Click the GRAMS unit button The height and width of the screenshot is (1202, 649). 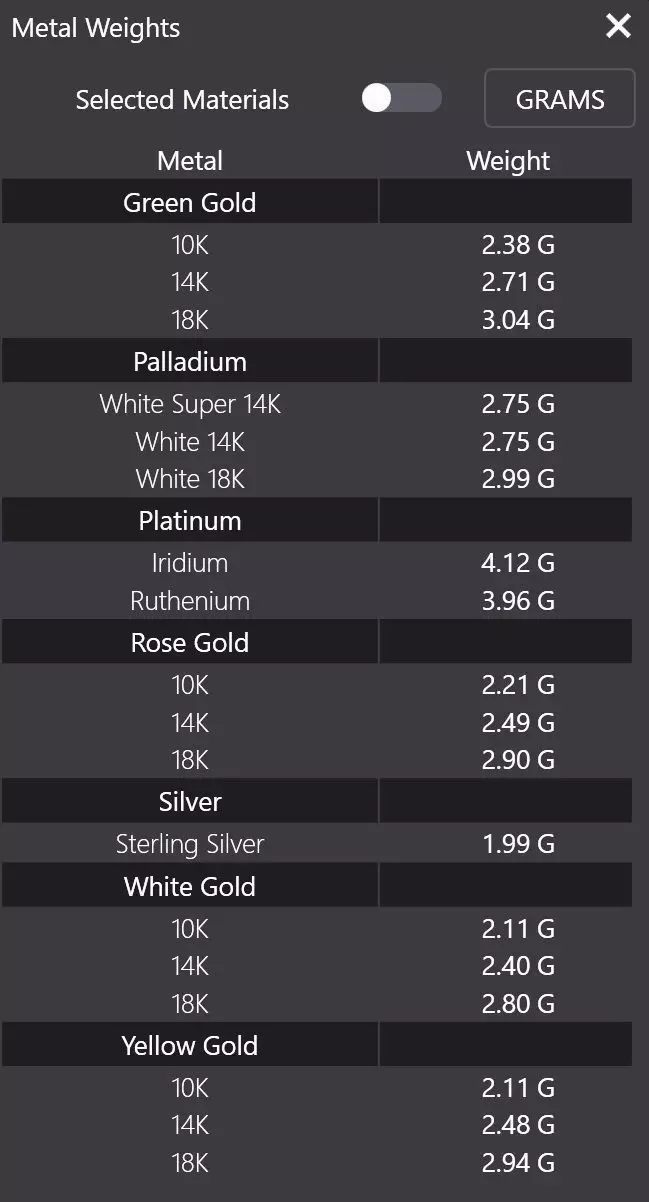[x=559, y=99]
